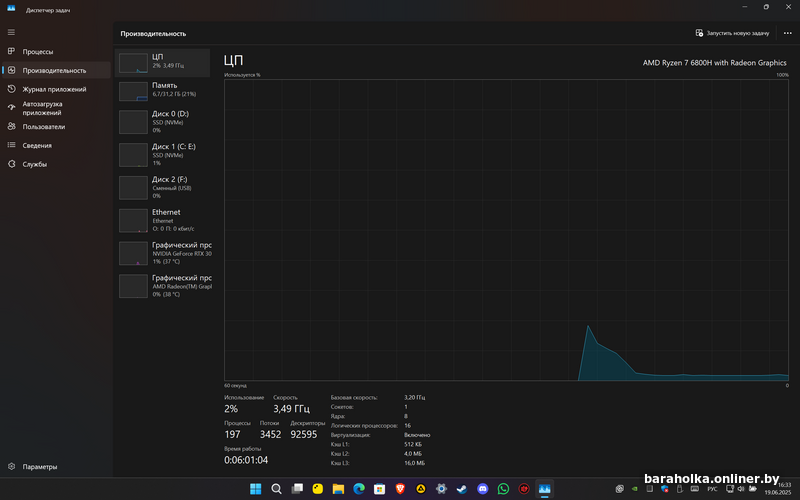Launch Brave browser from taskbar

(400, 489)
